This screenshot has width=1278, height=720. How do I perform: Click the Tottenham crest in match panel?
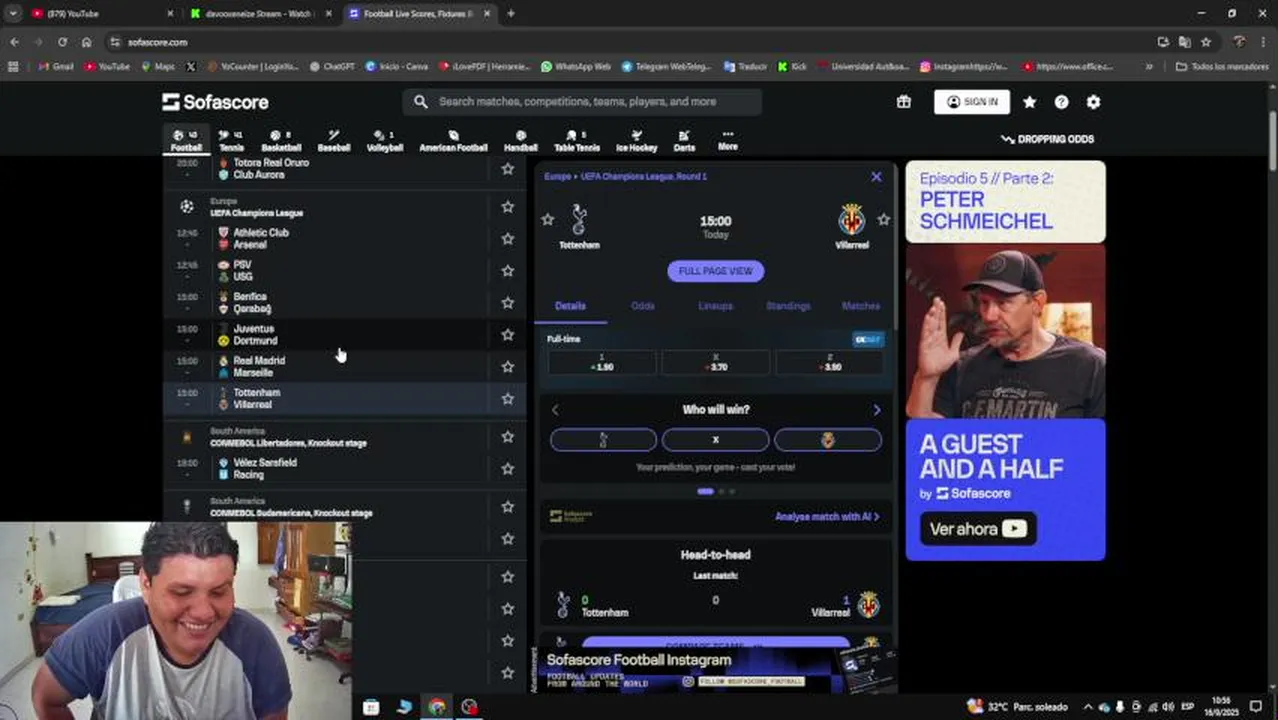(578, 220)
